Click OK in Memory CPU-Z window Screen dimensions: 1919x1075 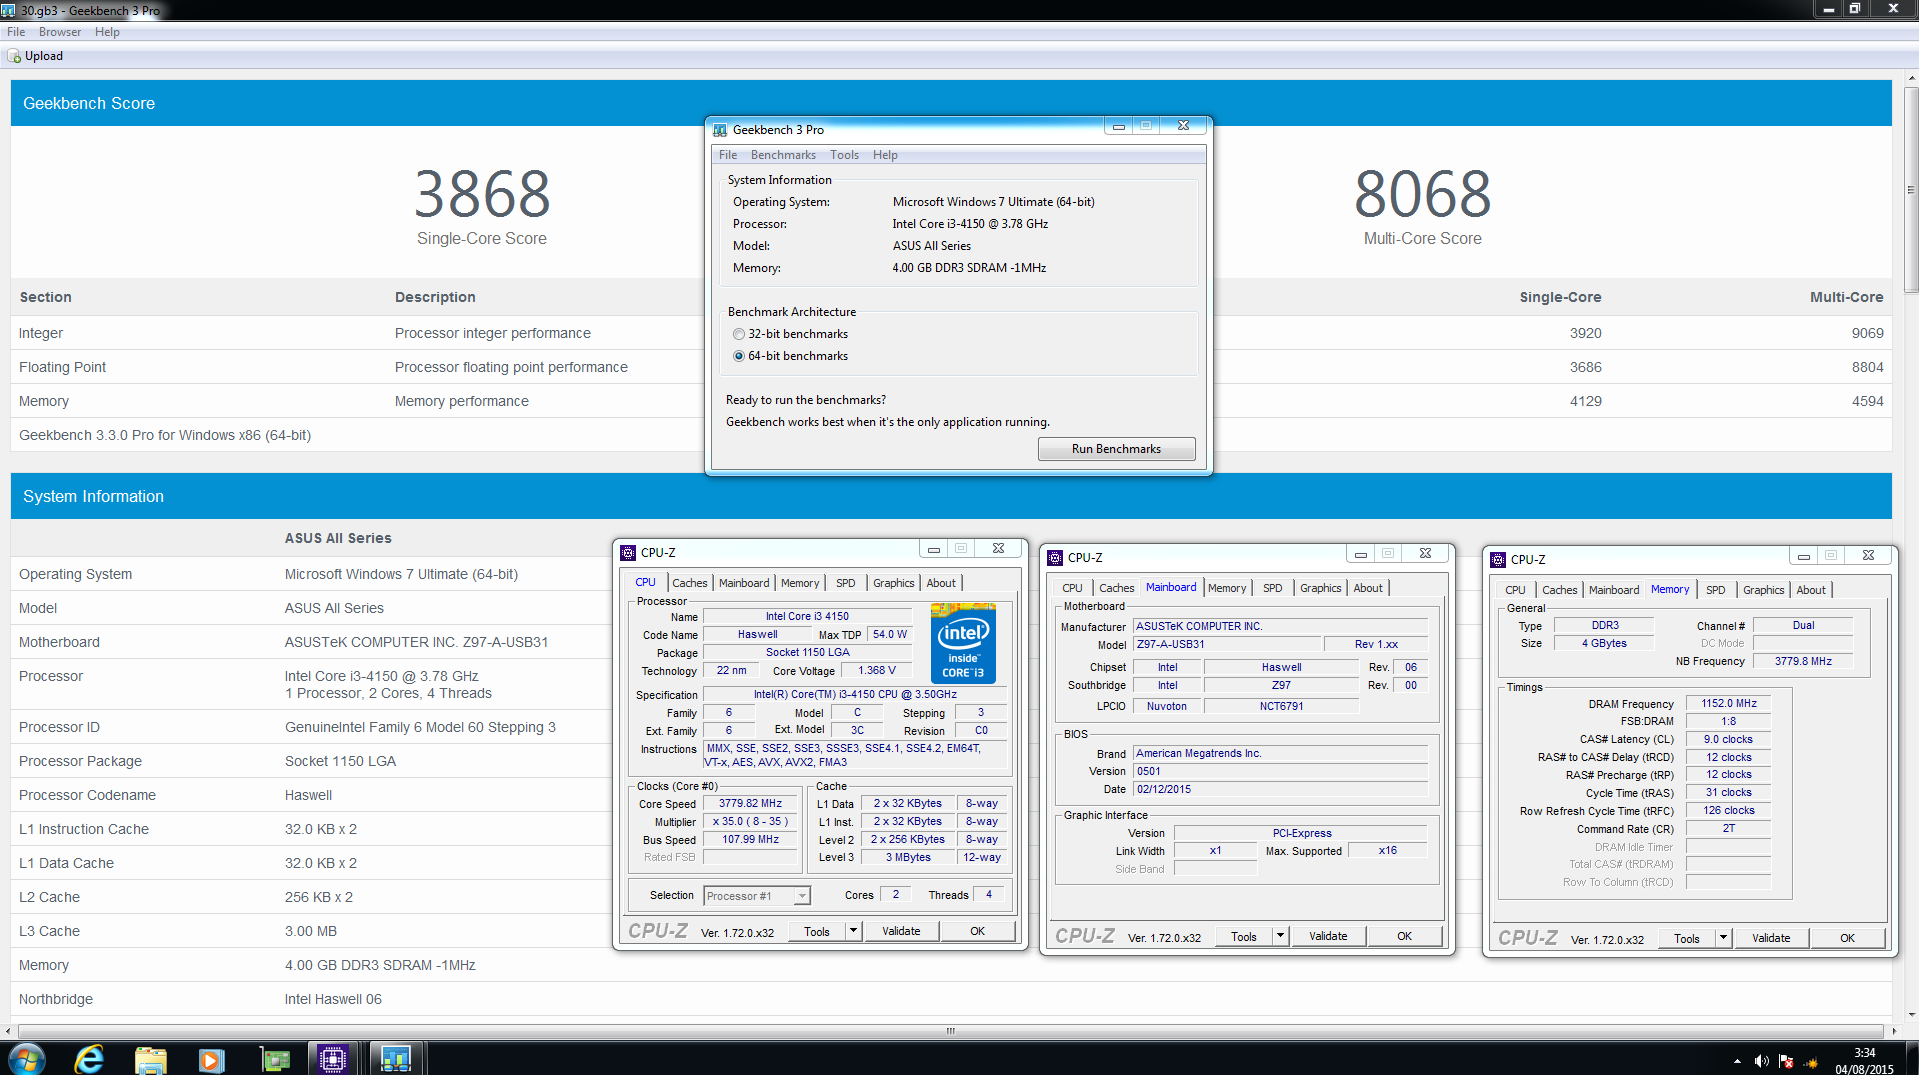1847,938
